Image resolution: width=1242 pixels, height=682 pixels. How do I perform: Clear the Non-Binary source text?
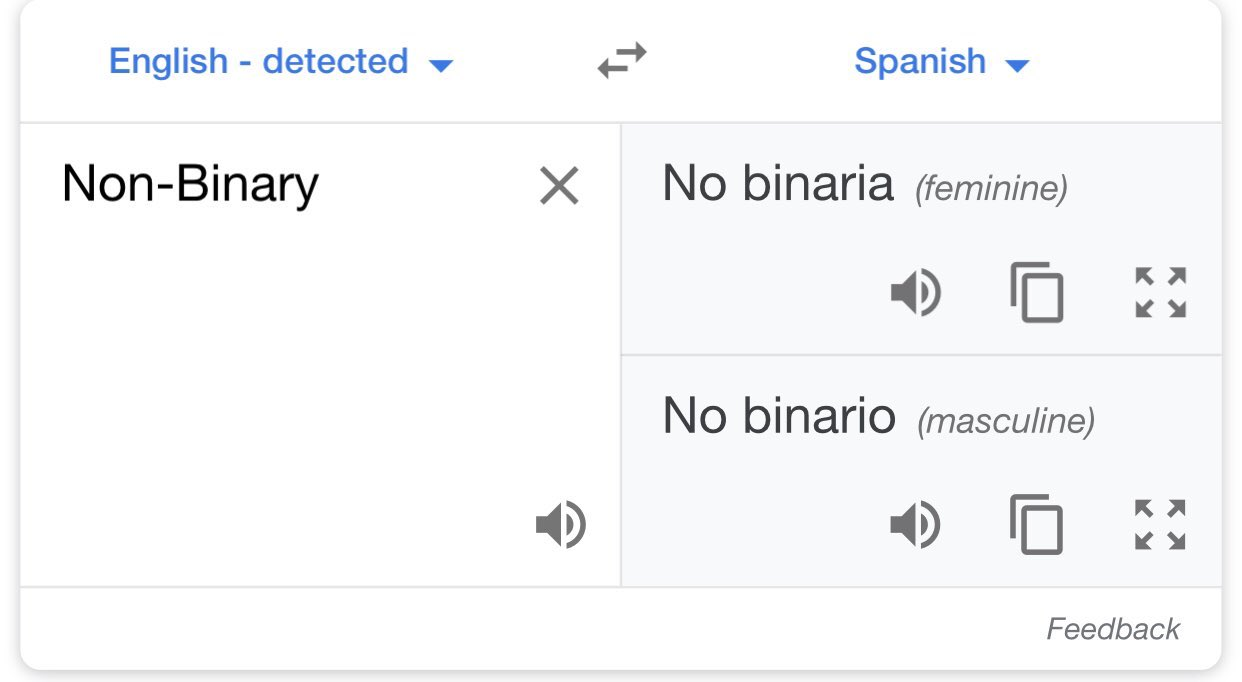coord(559,186)
